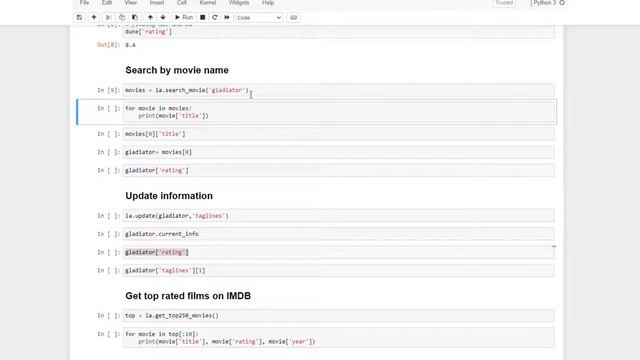Select the gladiator = movies[0] cell

click(338, 152)
